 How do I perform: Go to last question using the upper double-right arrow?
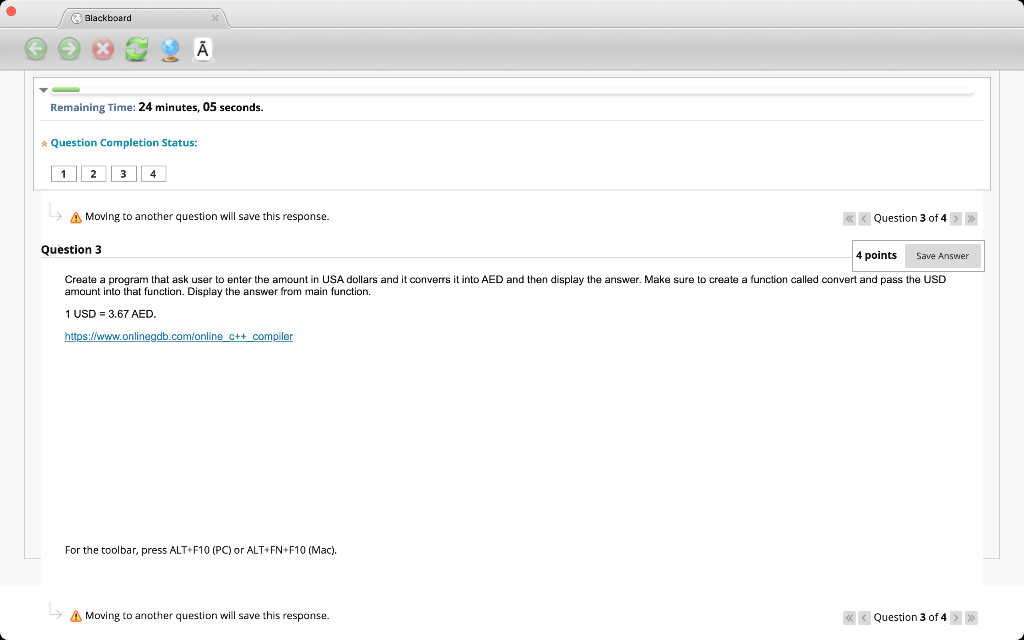point(971,219)
